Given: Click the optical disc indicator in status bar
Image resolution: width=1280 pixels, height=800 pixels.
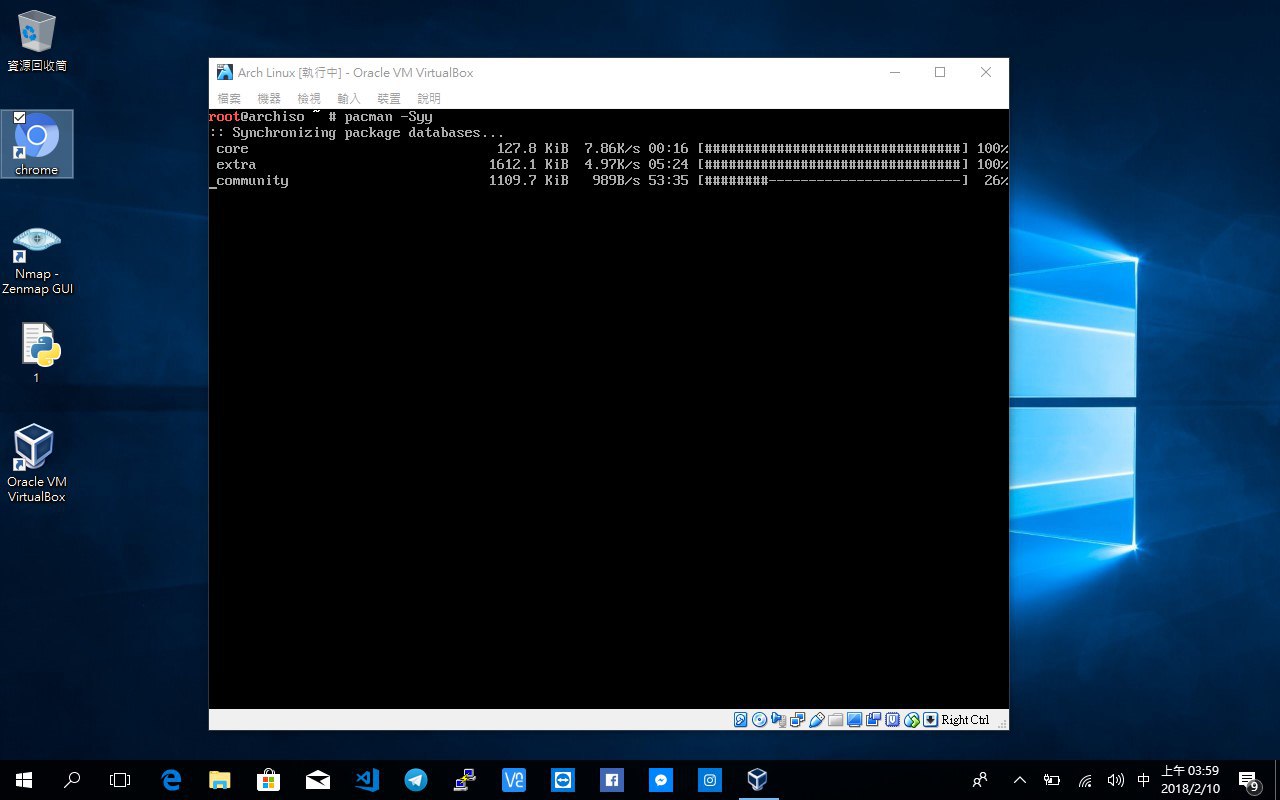Looking at the screenshot, I should (x=760, y=720).
